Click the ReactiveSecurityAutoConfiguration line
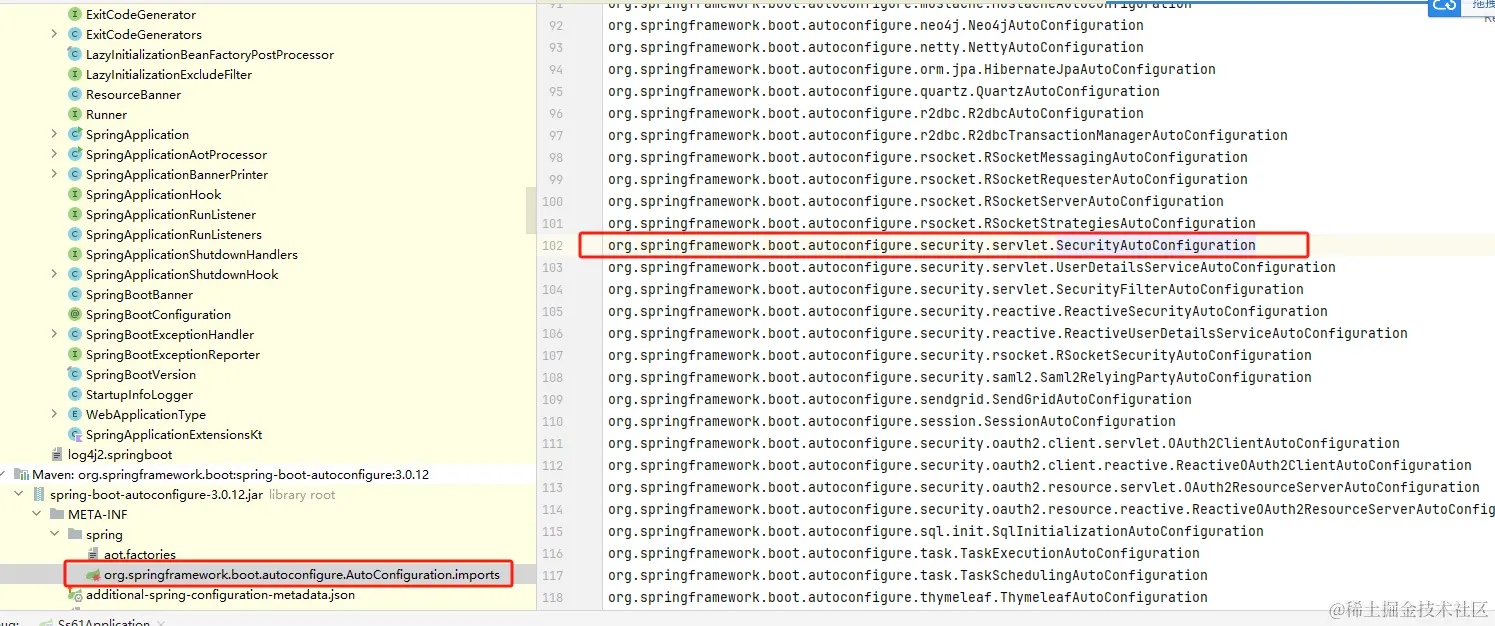 [x=968, y=311]
